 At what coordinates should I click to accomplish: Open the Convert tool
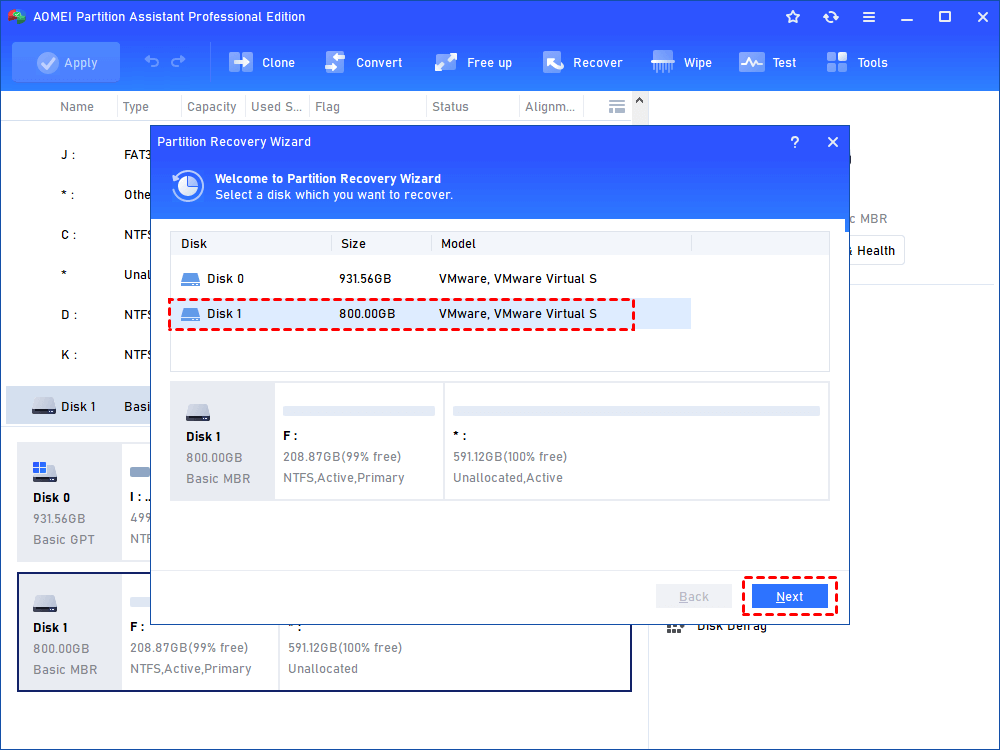[x=364, y=62]
